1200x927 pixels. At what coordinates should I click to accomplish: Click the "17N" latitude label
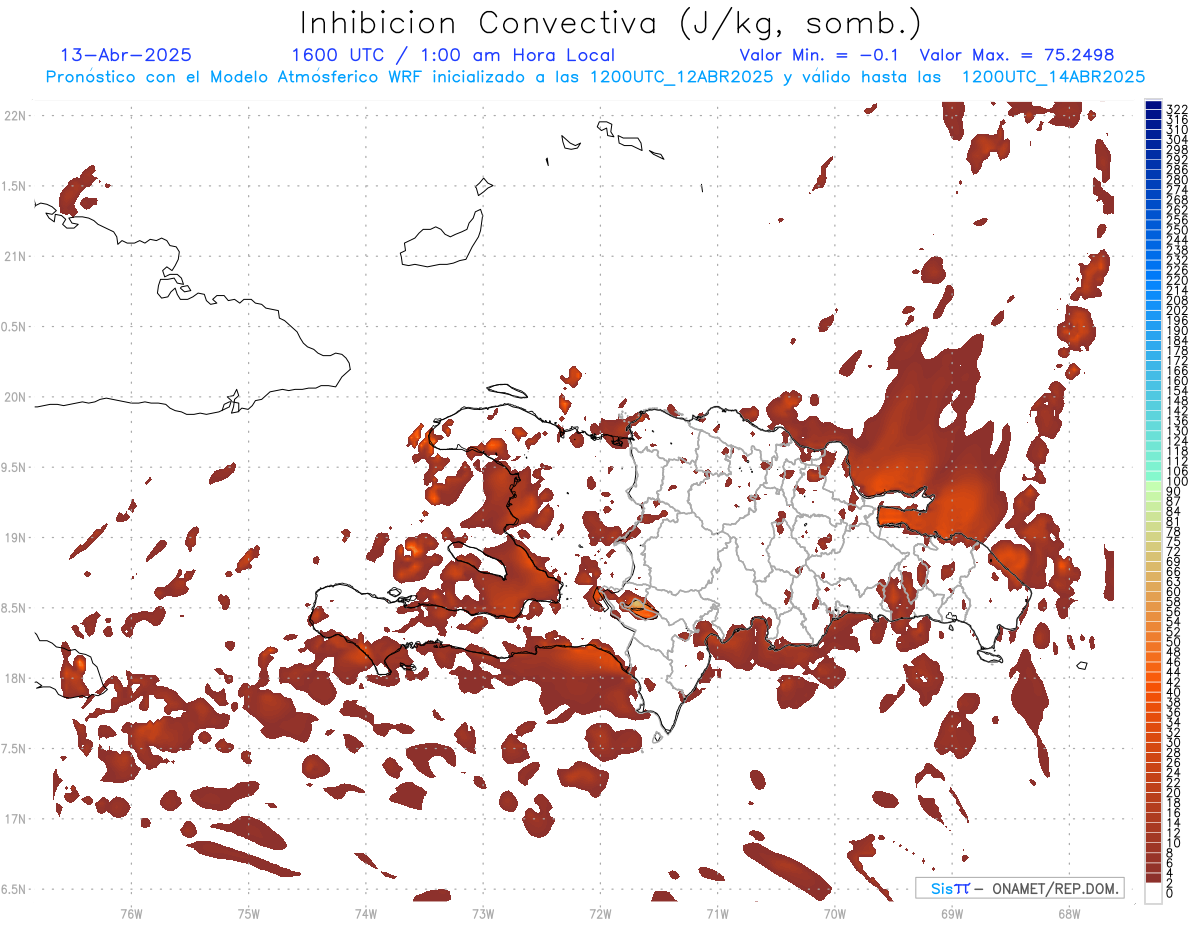[15, 819]
